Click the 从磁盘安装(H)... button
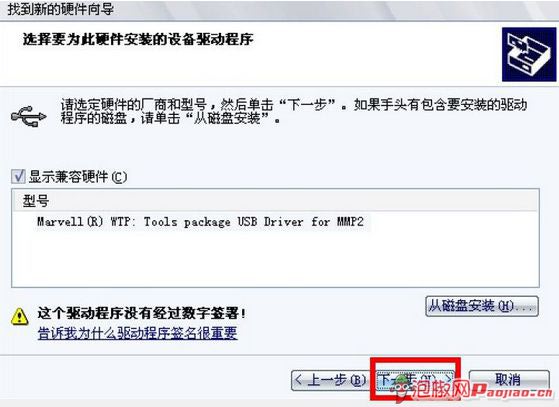 pos(482,306)
